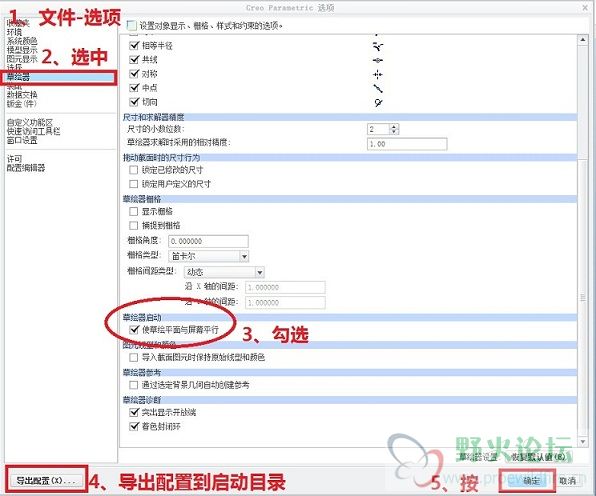Click the tangent (相切) constraint icon

click(378, 102)
